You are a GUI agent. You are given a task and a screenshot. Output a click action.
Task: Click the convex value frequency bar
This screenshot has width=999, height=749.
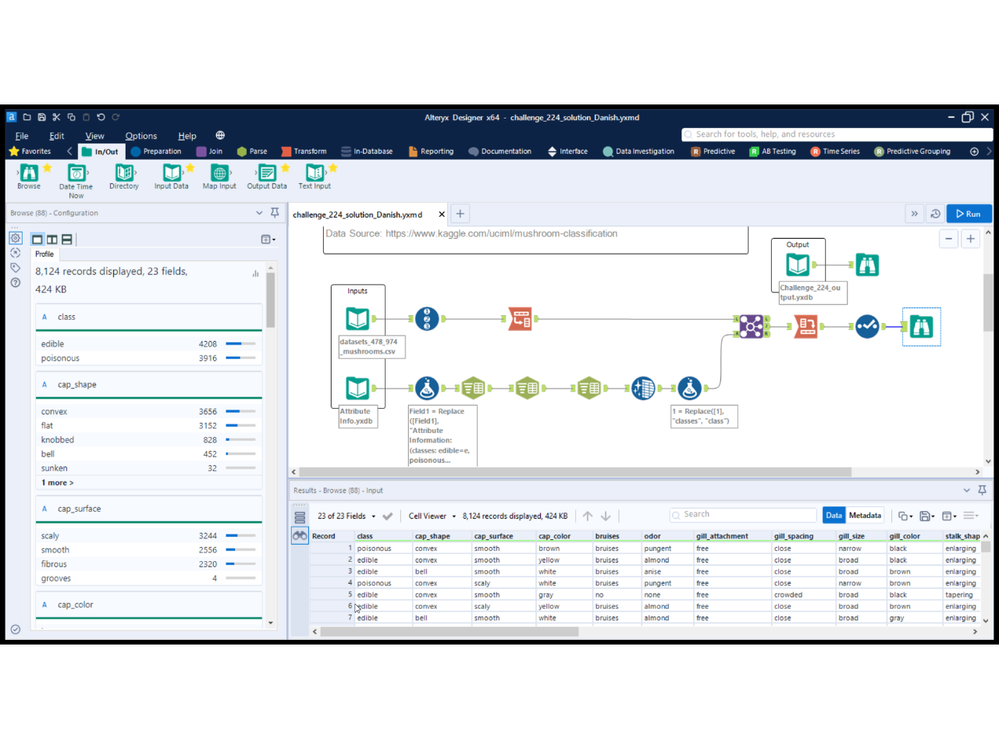[241, 411]
